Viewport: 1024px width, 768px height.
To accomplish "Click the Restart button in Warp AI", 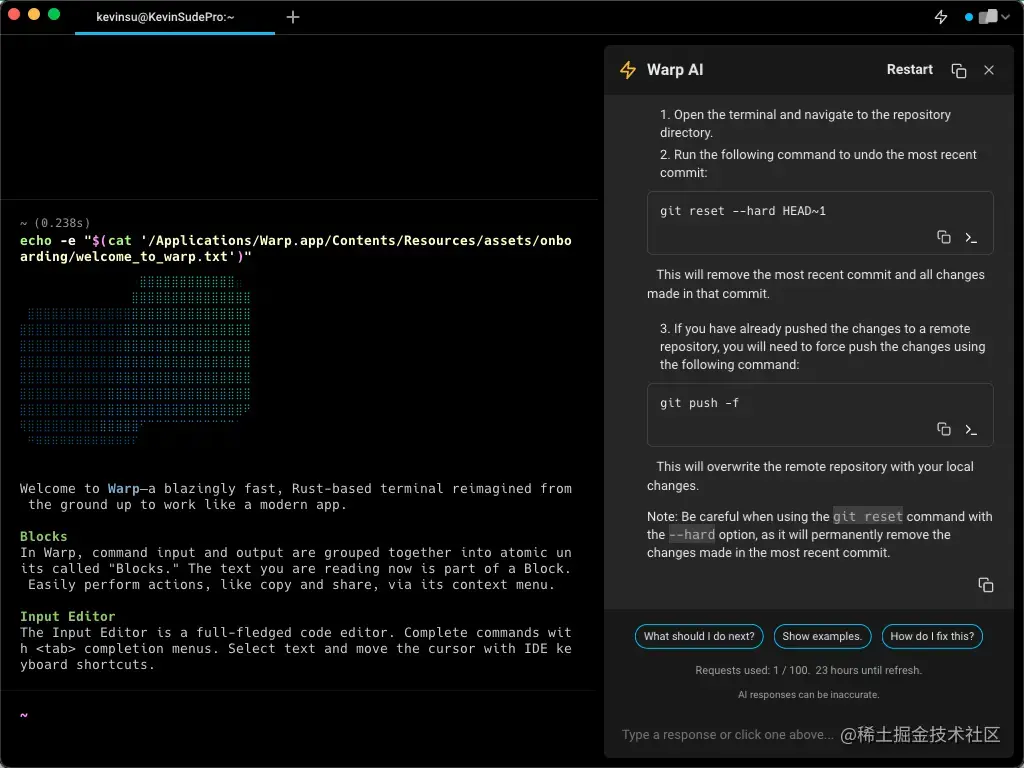I will (x=909, y=70).
